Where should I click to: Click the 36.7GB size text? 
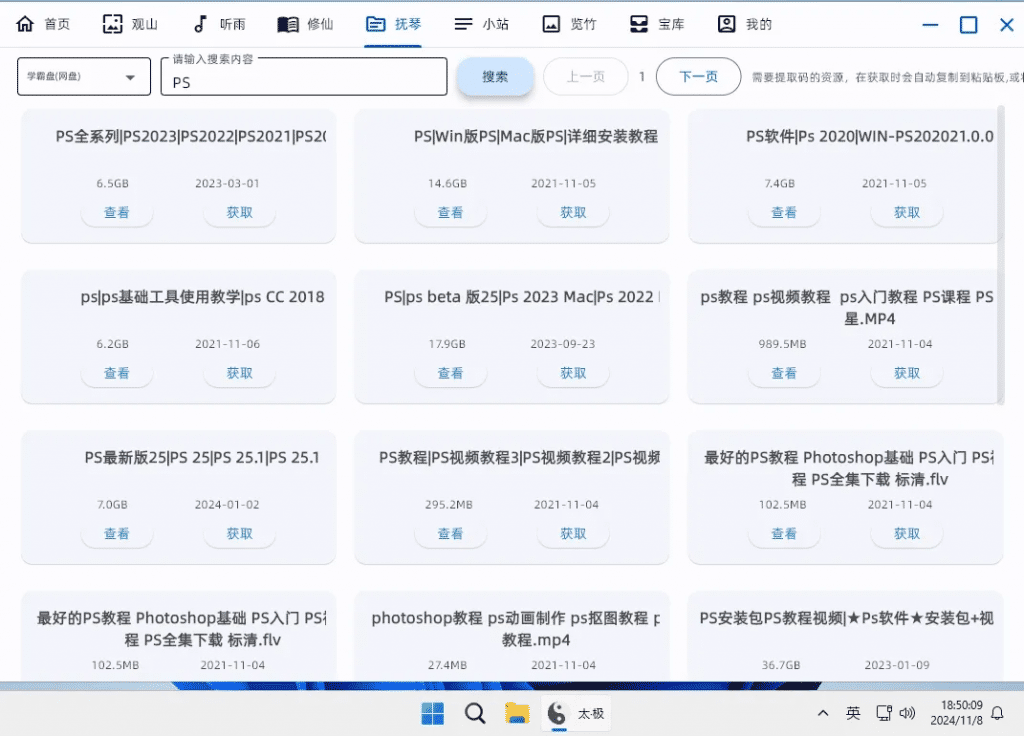pos(780,665)
